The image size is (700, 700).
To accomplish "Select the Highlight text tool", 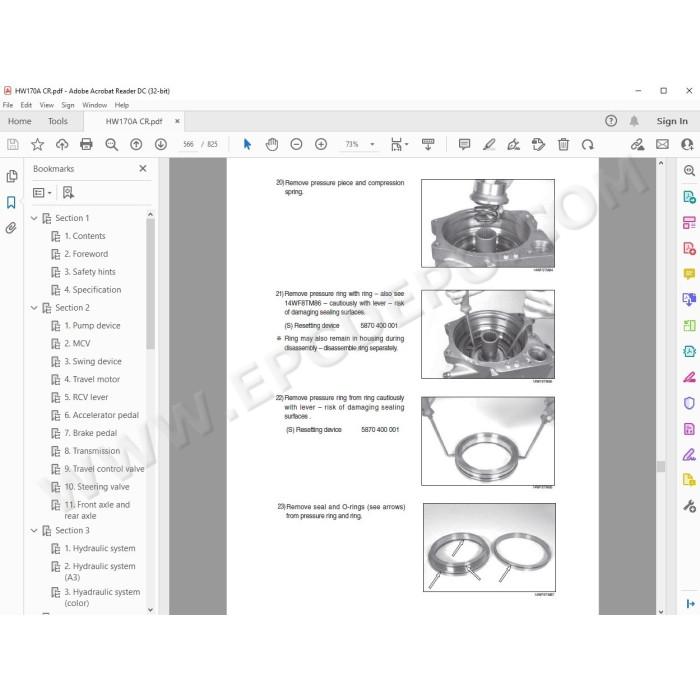I will [489, 144].
